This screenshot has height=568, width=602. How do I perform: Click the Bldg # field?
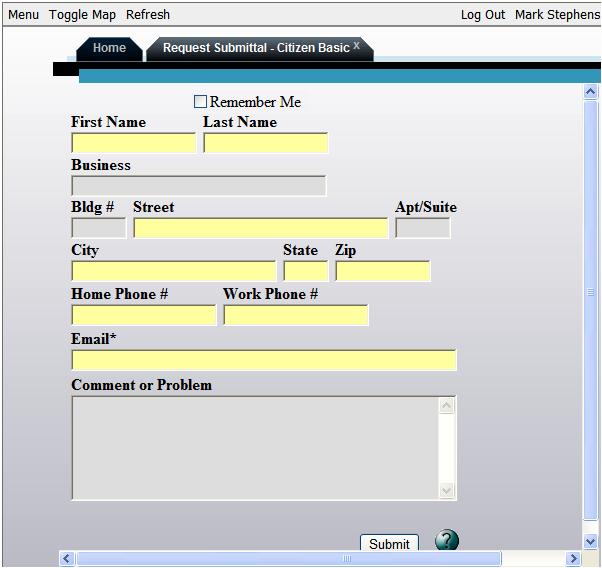(99, 228)
